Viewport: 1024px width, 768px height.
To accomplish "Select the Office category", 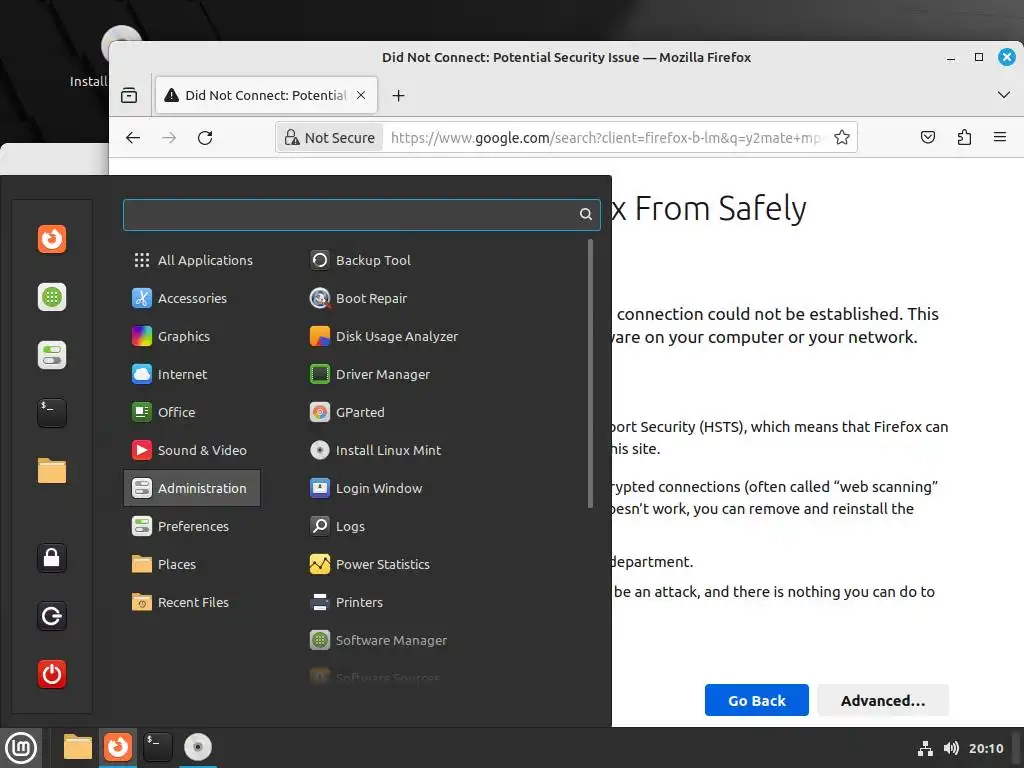I will pos(192,412).
